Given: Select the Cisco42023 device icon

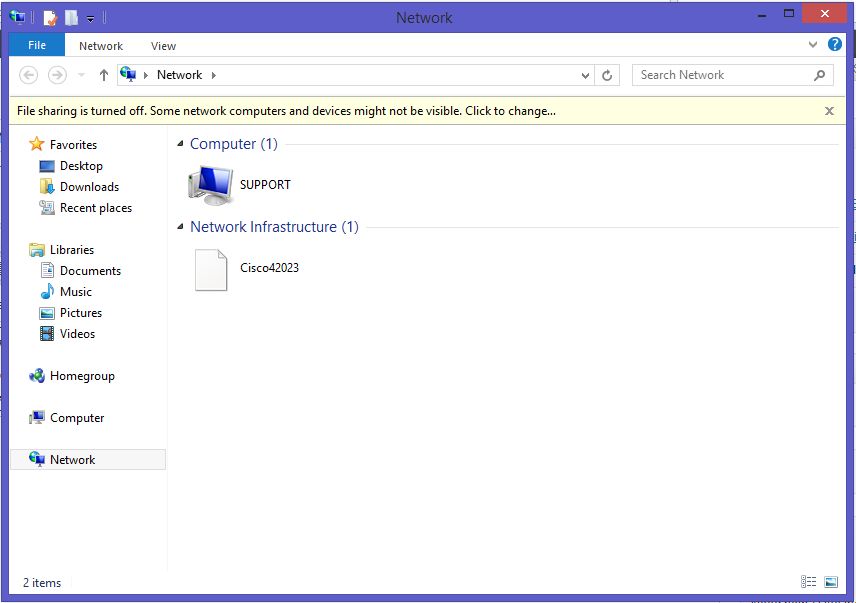Looking at the screenshot, I should (x=211, y=270).
